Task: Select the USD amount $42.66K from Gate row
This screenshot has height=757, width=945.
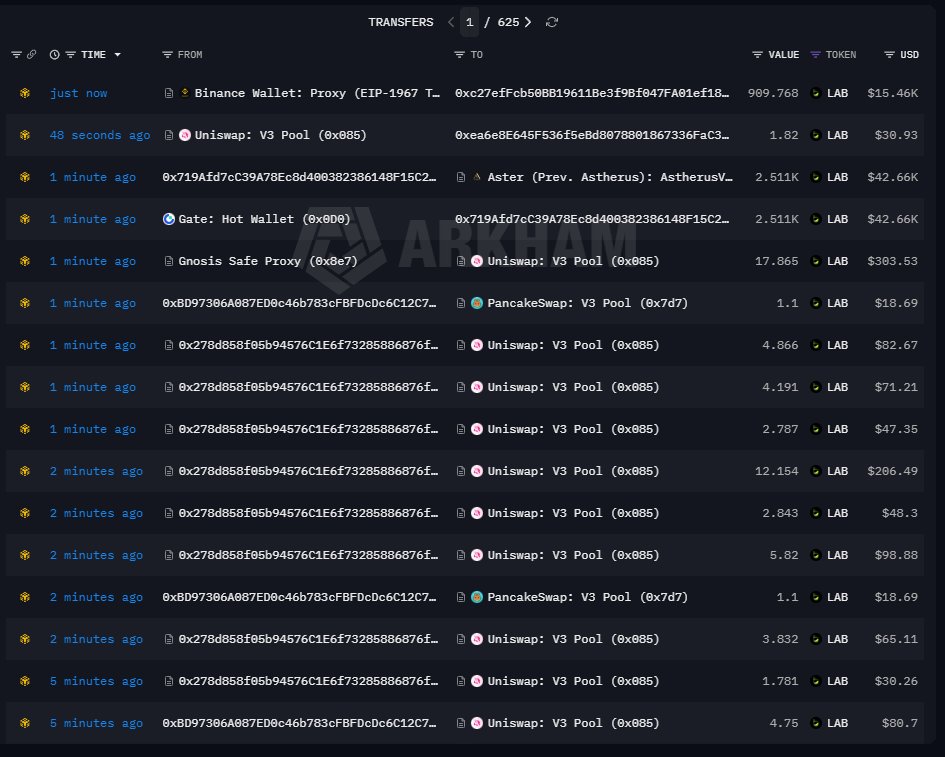Action: click(x=893, y=219)
